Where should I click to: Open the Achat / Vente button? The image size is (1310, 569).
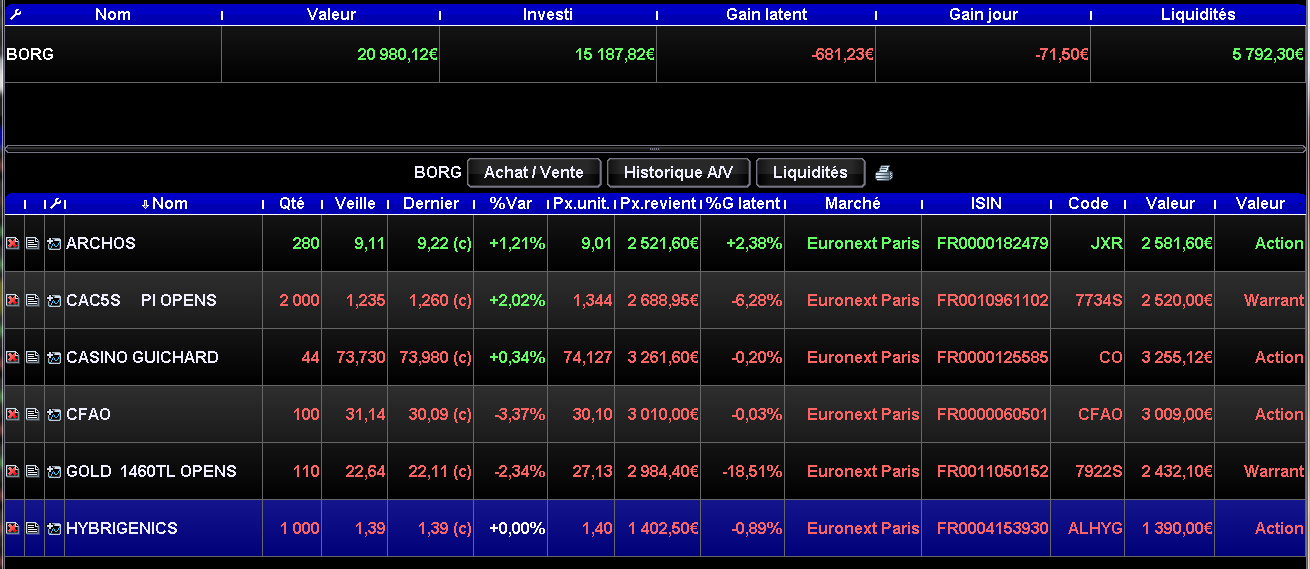(x=534, y=172)
